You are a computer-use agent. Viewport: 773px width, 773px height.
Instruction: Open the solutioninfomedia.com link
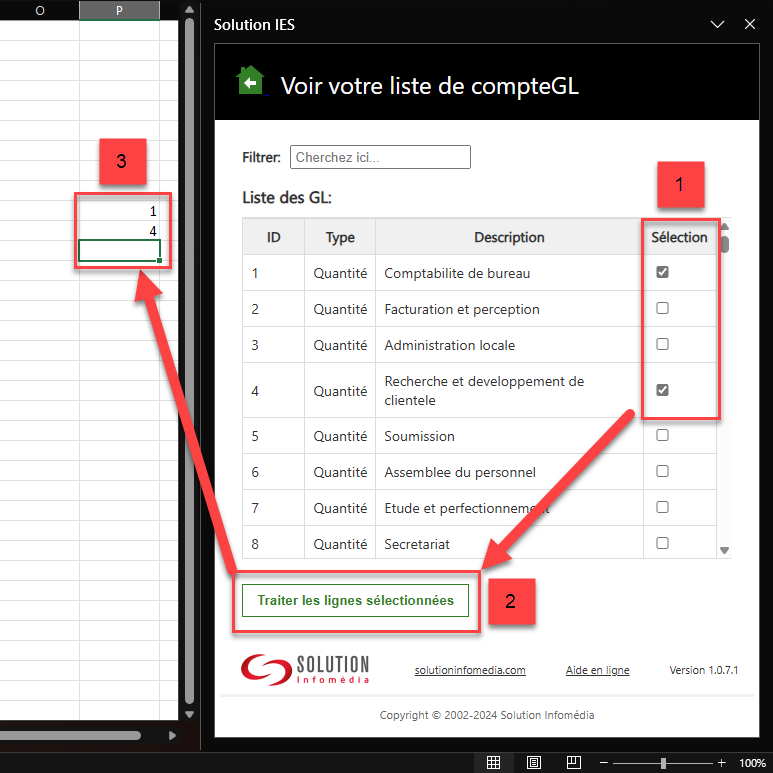pyautogui.click(x=469, y=670)
